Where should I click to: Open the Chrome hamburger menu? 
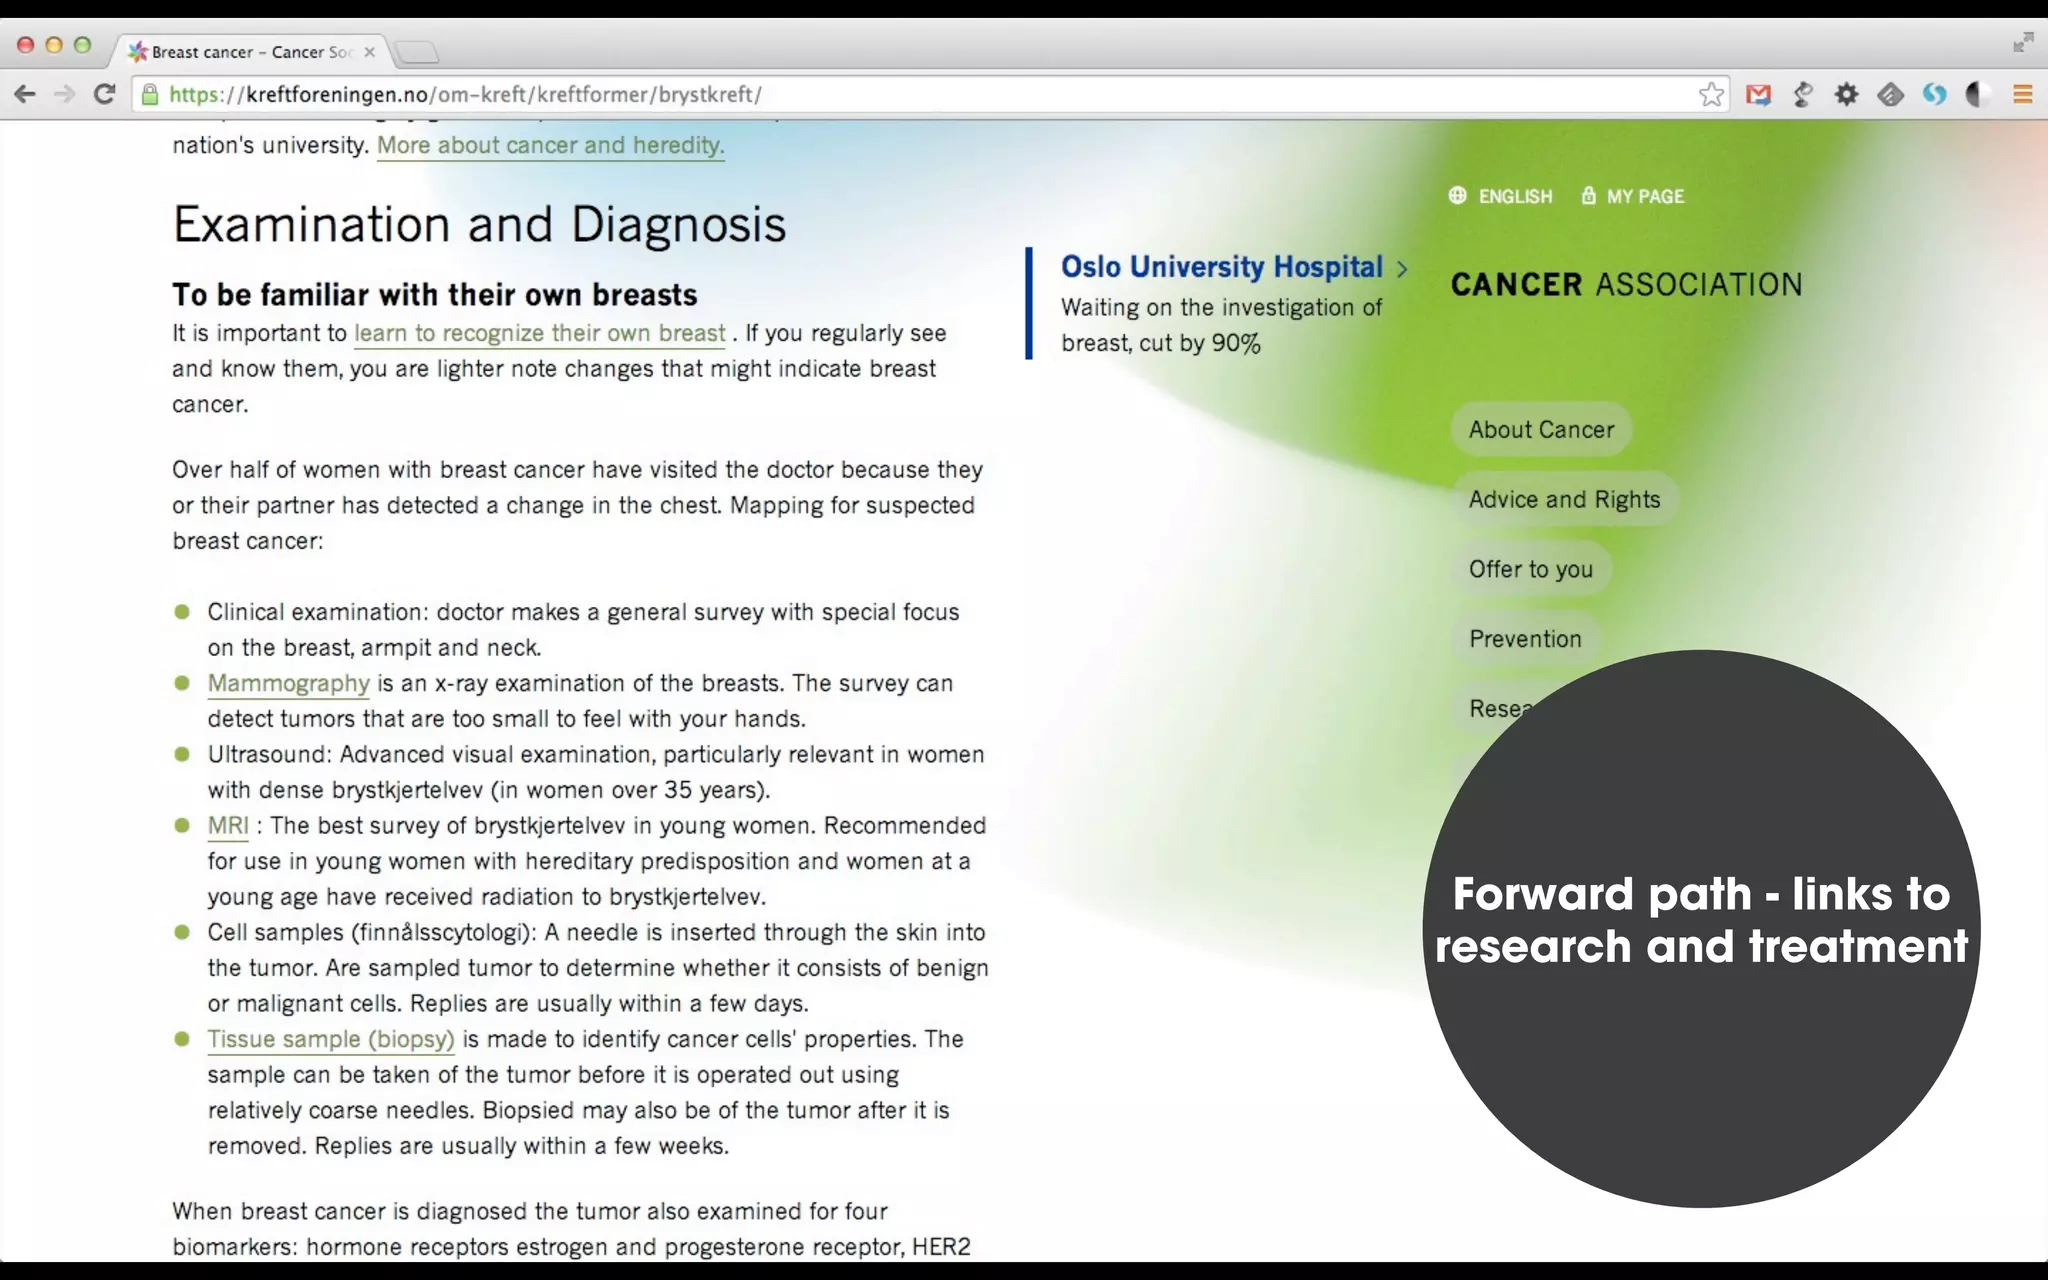(2022, 95)
